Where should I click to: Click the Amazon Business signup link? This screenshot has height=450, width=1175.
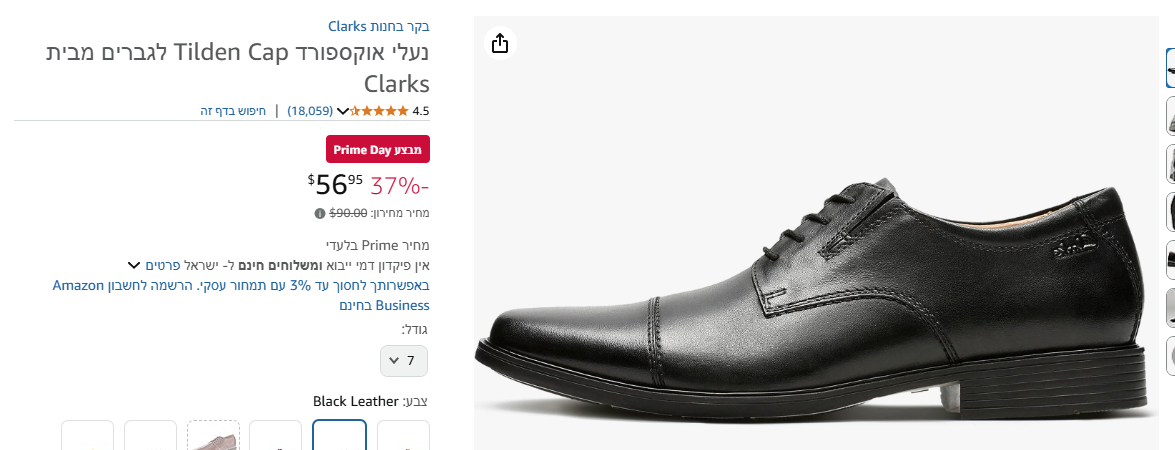point(241,295)
